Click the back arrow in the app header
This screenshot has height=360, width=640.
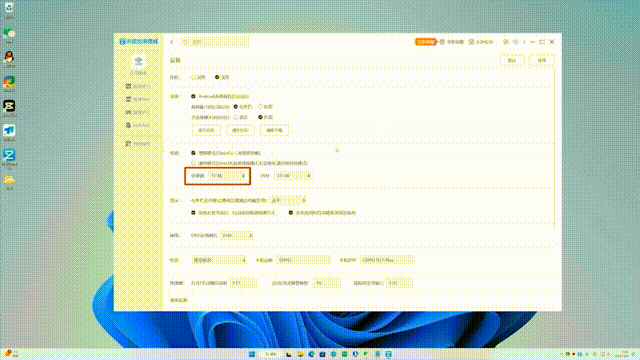click(x=172, y=42)
